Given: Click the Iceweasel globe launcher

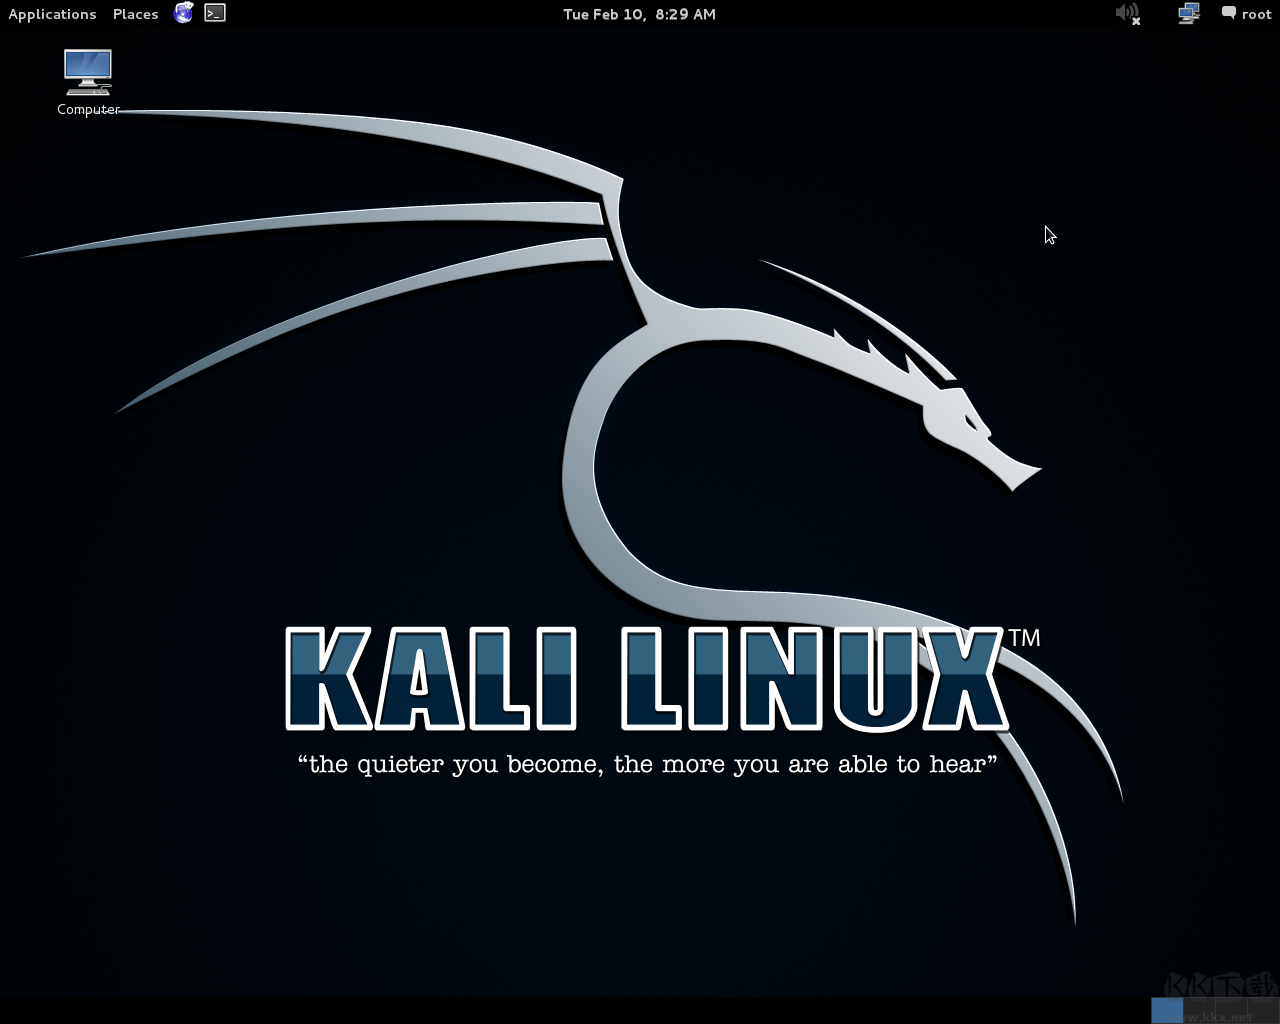Looking at the screenshot, I should click(x=183, y=13).
